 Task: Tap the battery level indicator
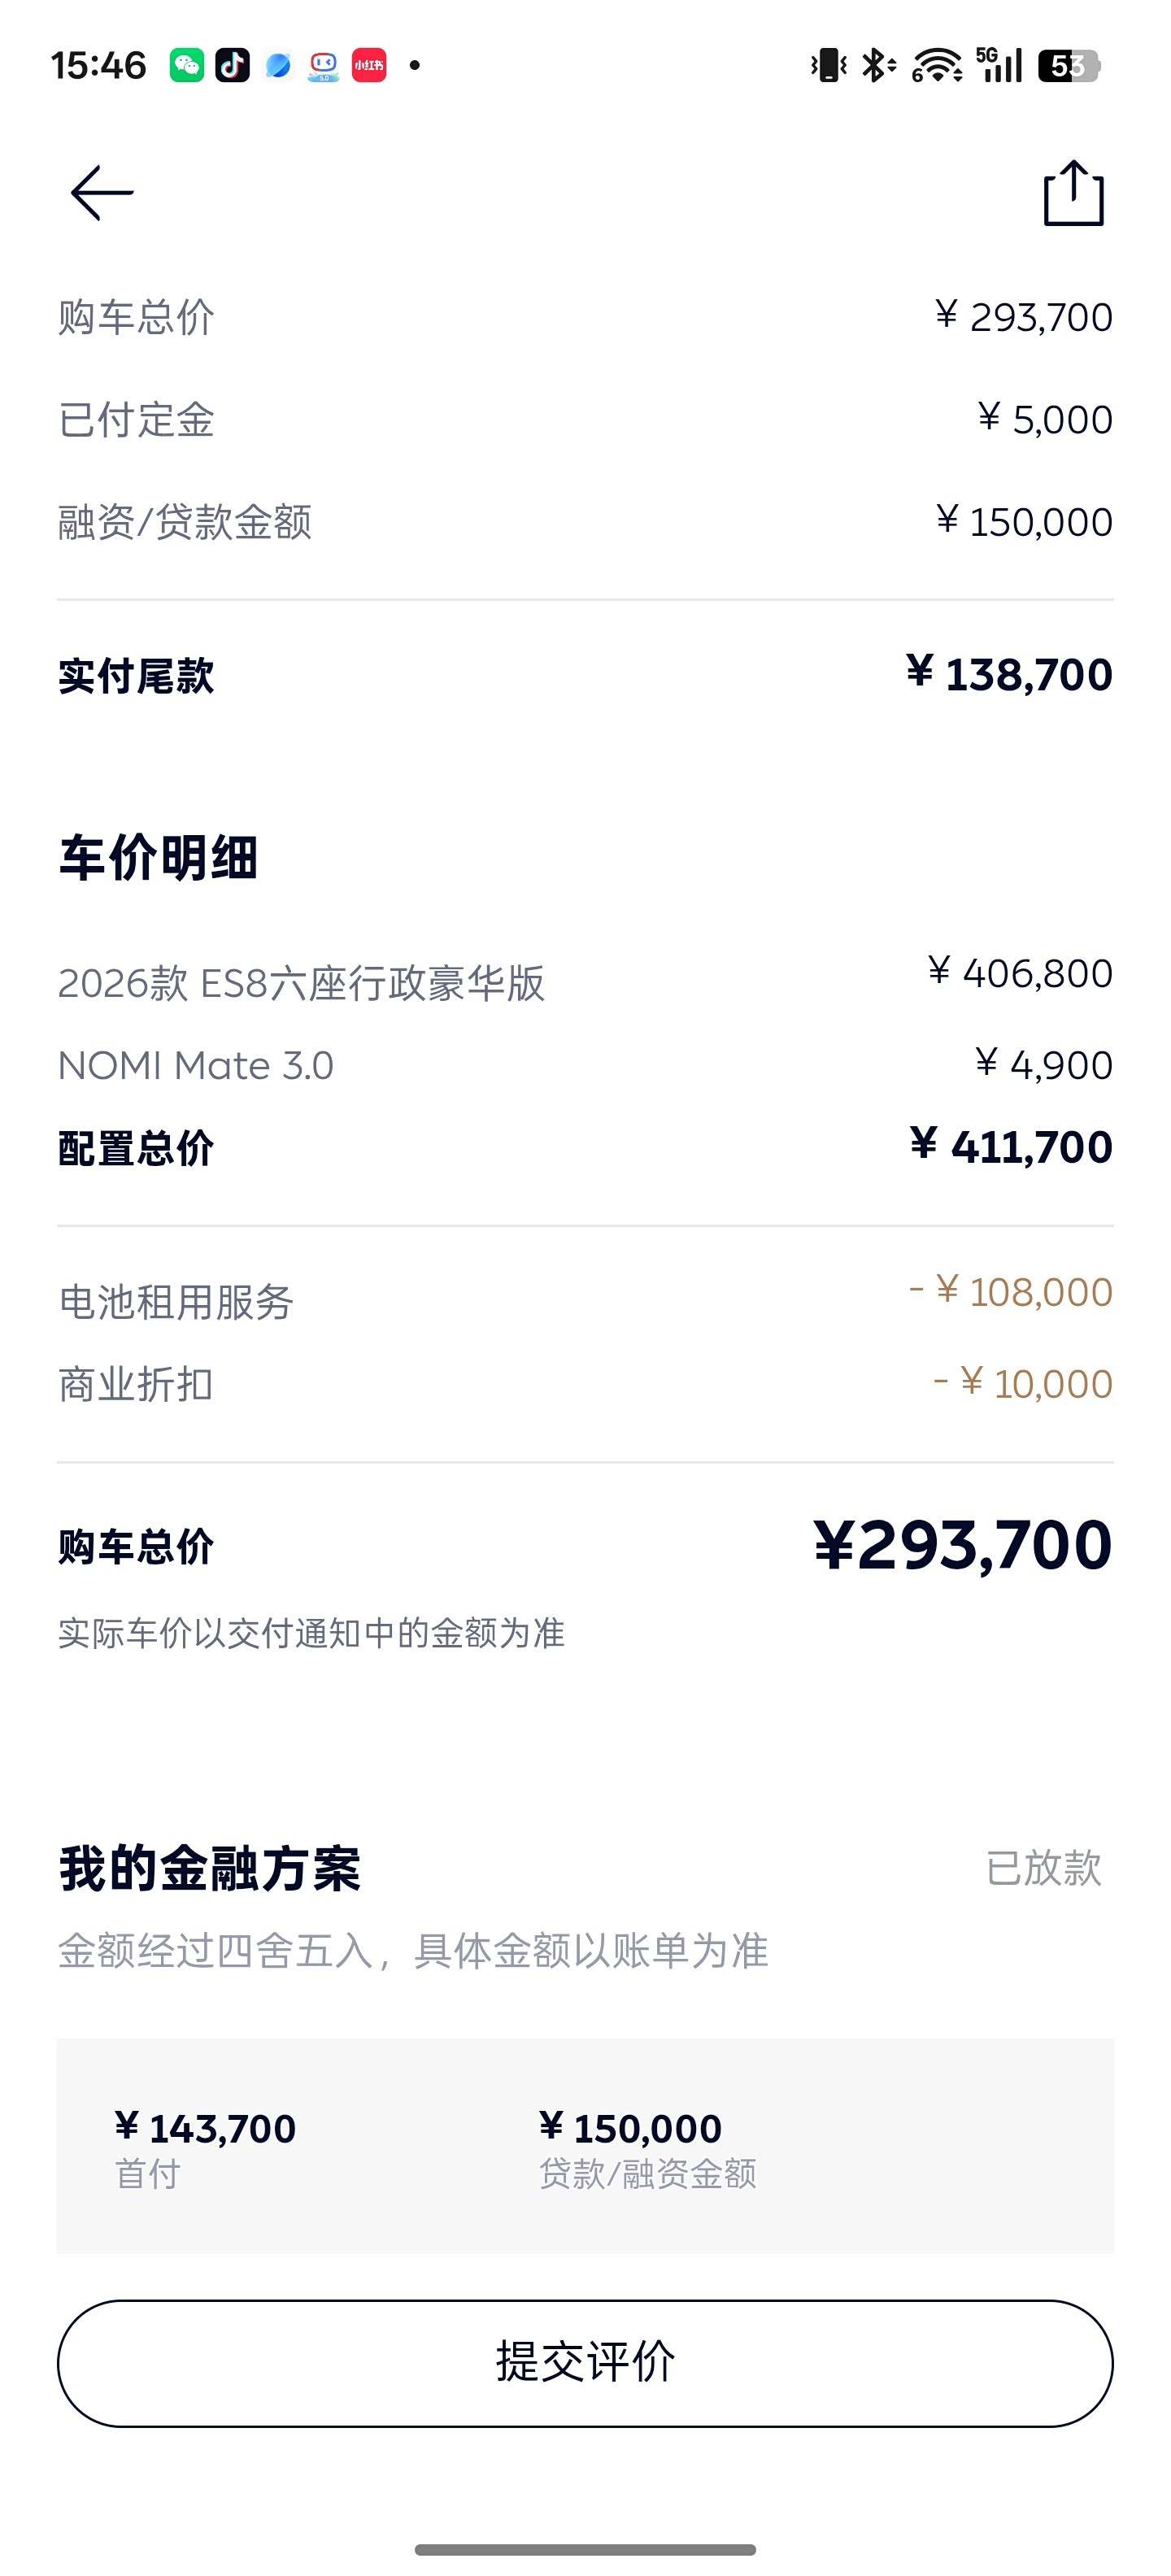tap(1068, 66)
